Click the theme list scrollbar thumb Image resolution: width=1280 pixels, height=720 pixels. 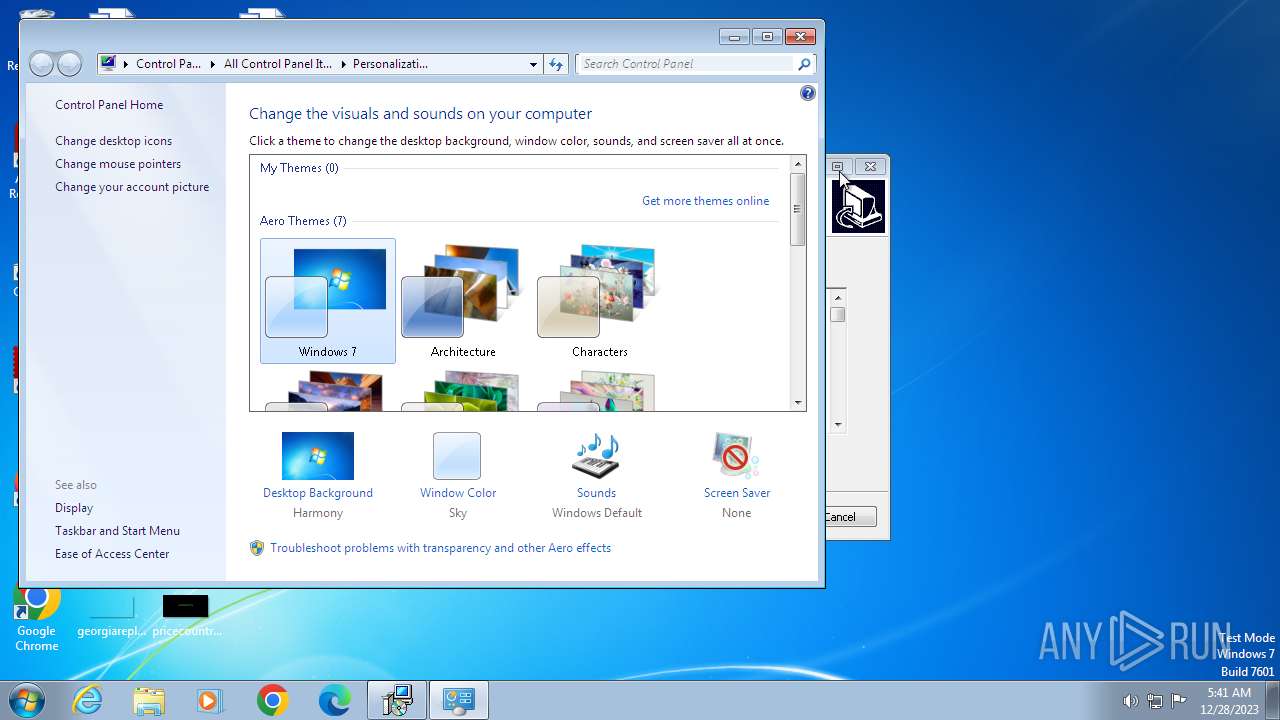[x=798, y=209]
